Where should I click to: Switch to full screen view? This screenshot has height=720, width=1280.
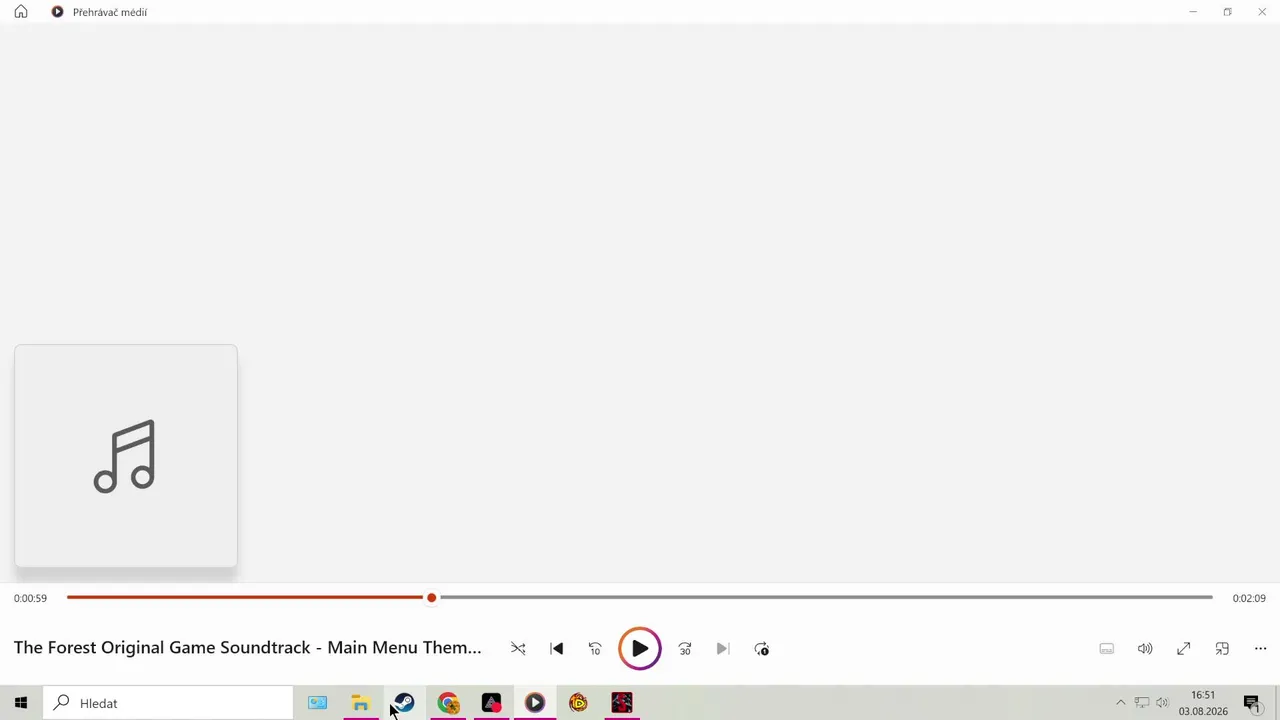point(1184,649)
